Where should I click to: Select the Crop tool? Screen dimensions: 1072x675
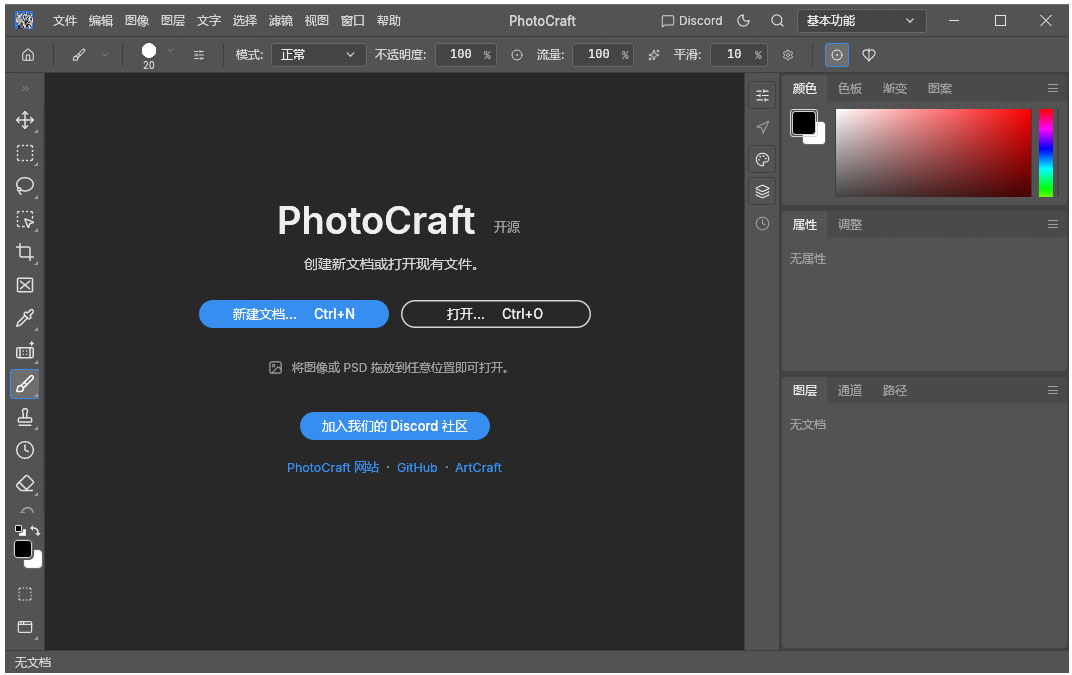(25, 252)
